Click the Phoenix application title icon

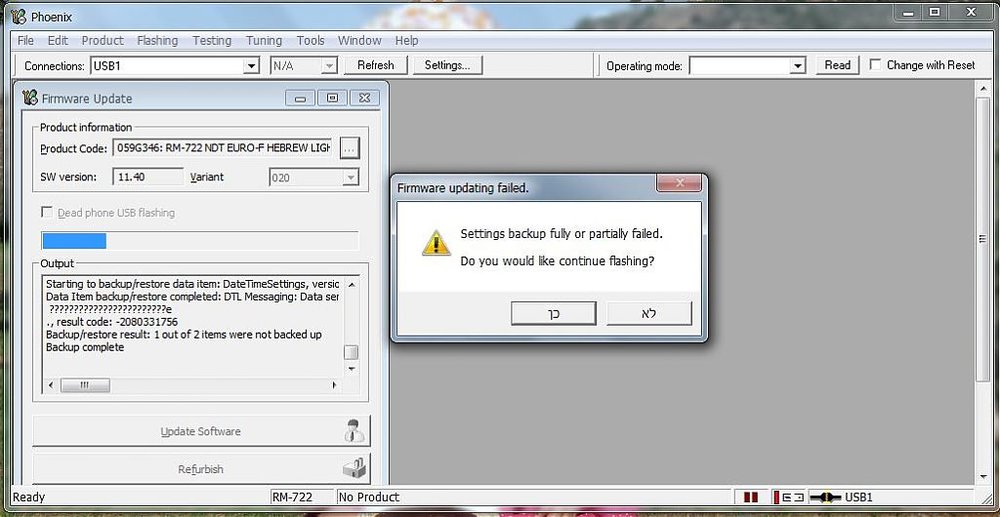pyautogui.click(x=19, y=16)
